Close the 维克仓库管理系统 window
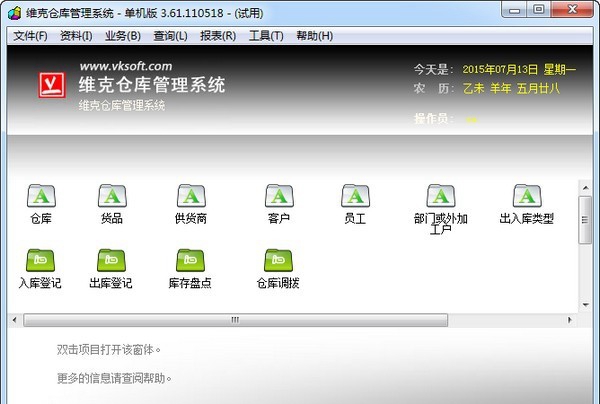Viewport: 600px width, 404px height. coord(572,10)
